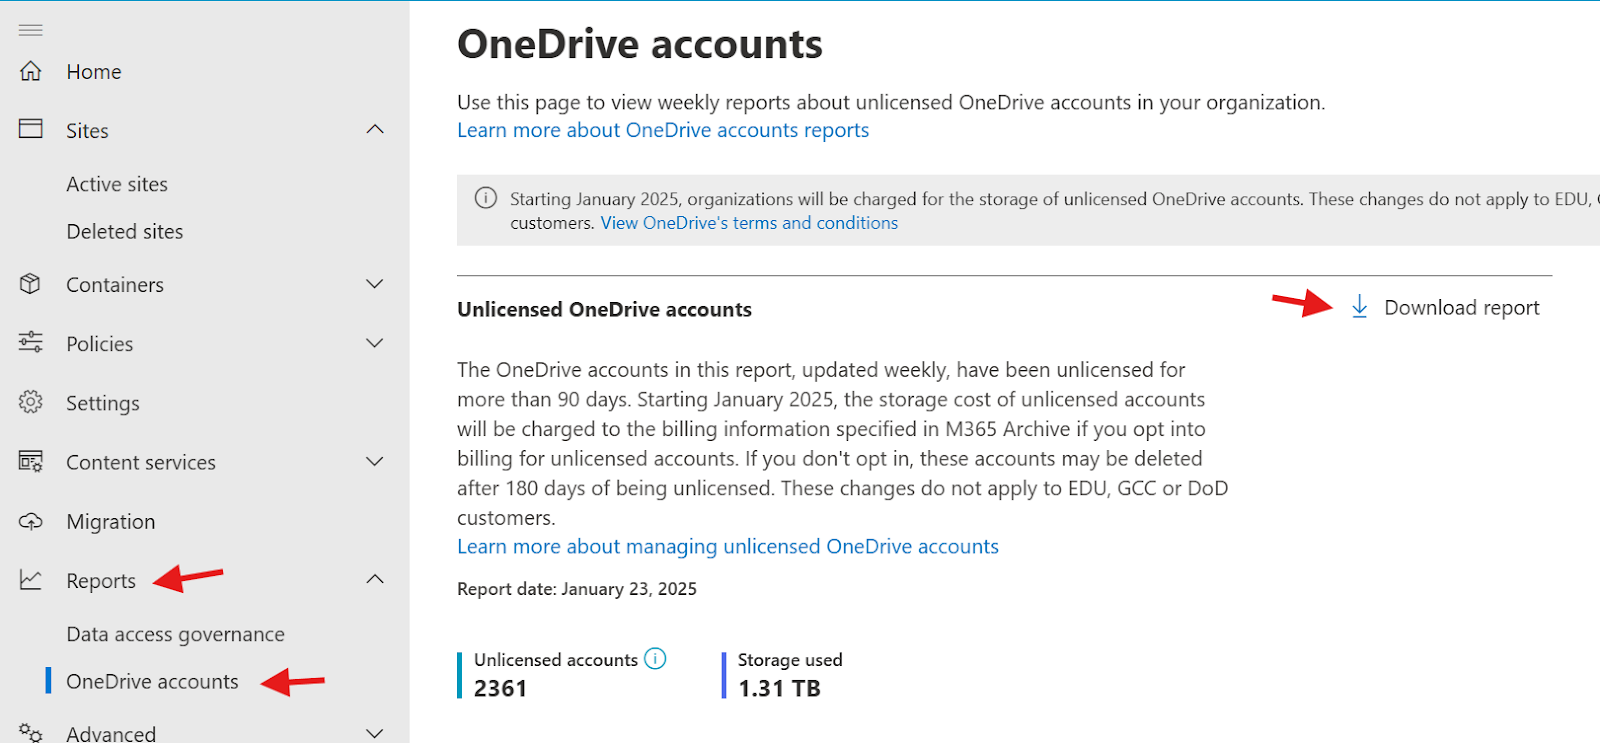Expand the Advanced section chevron

pos(375,733)
